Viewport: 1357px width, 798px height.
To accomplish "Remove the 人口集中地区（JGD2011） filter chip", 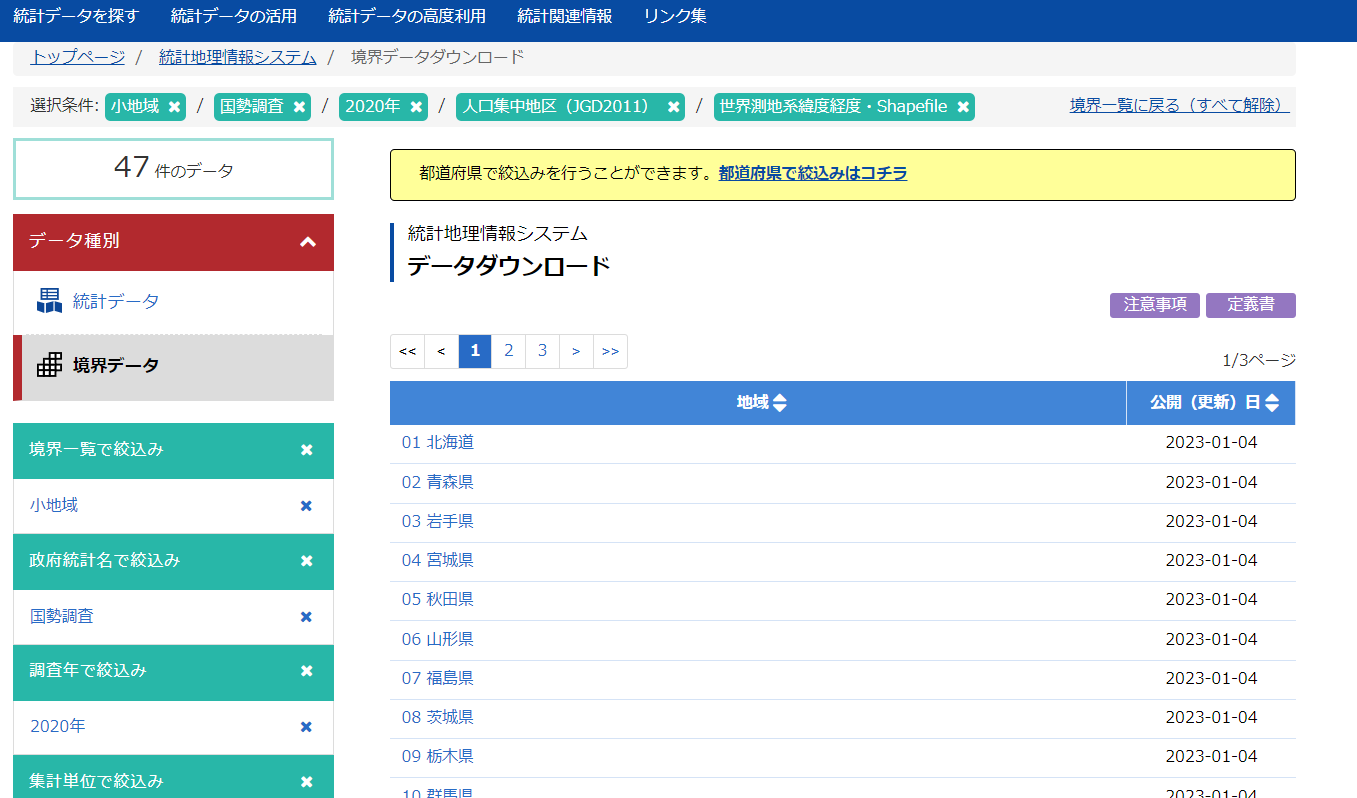I will click(673, 107).
